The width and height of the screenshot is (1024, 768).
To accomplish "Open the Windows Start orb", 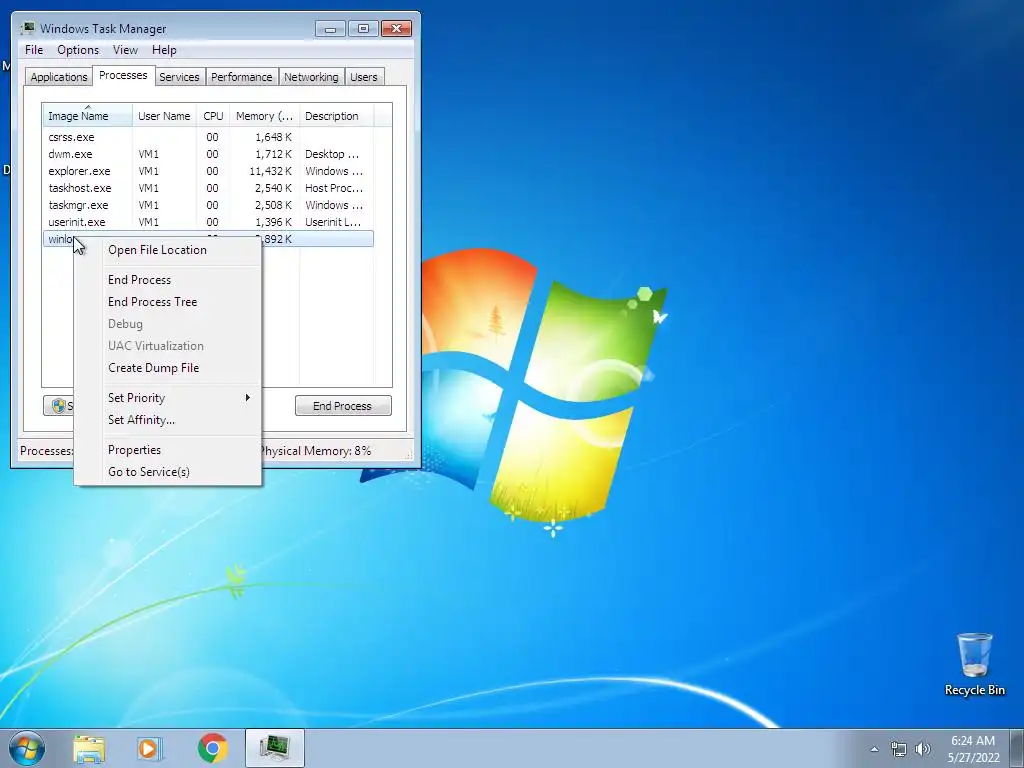I will click(x=26, y=748).
